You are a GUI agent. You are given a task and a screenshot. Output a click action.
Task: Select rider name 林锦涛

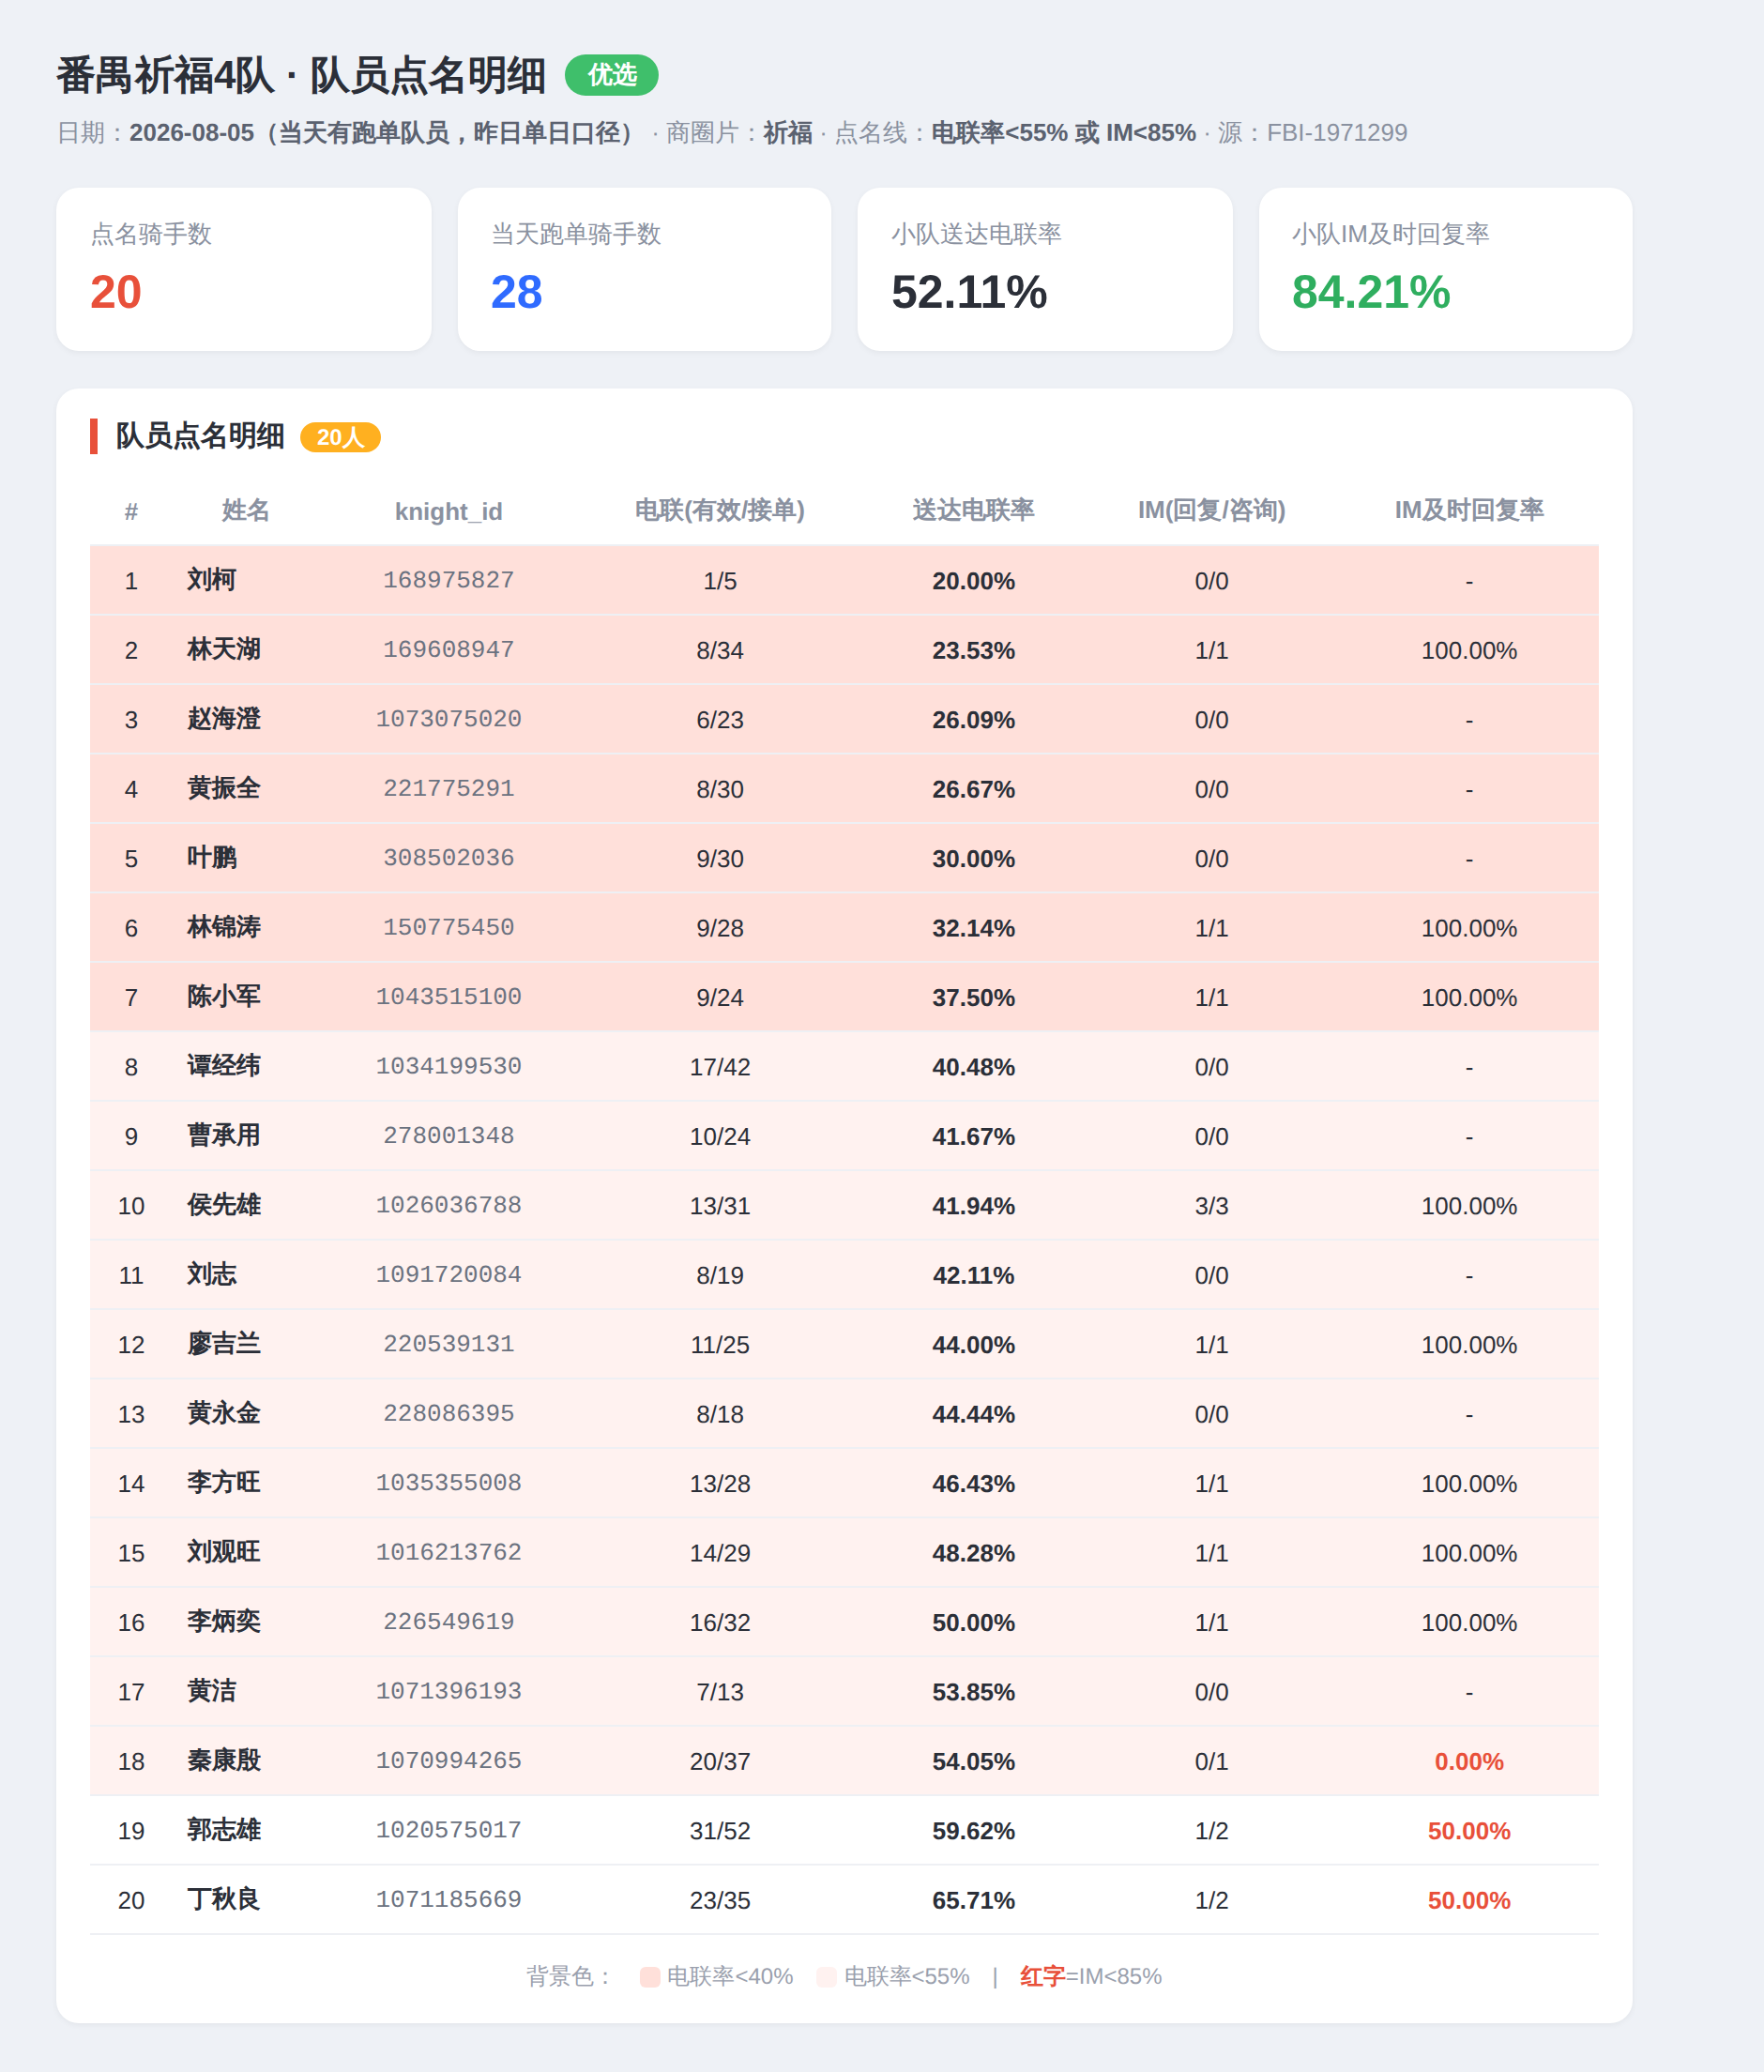click(x=224, y=928)
